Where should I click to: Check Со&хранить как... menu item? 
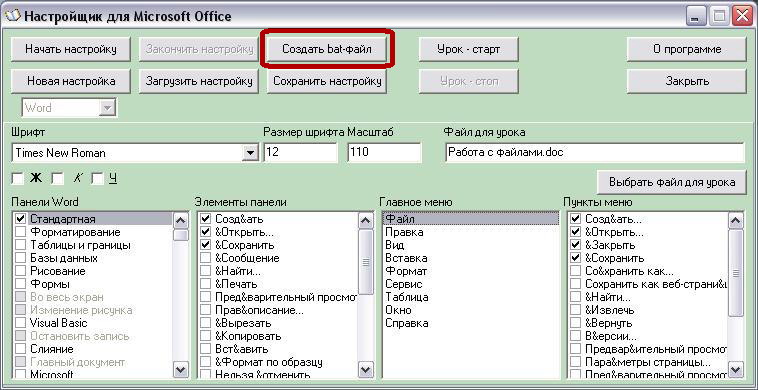coord(575,271)
